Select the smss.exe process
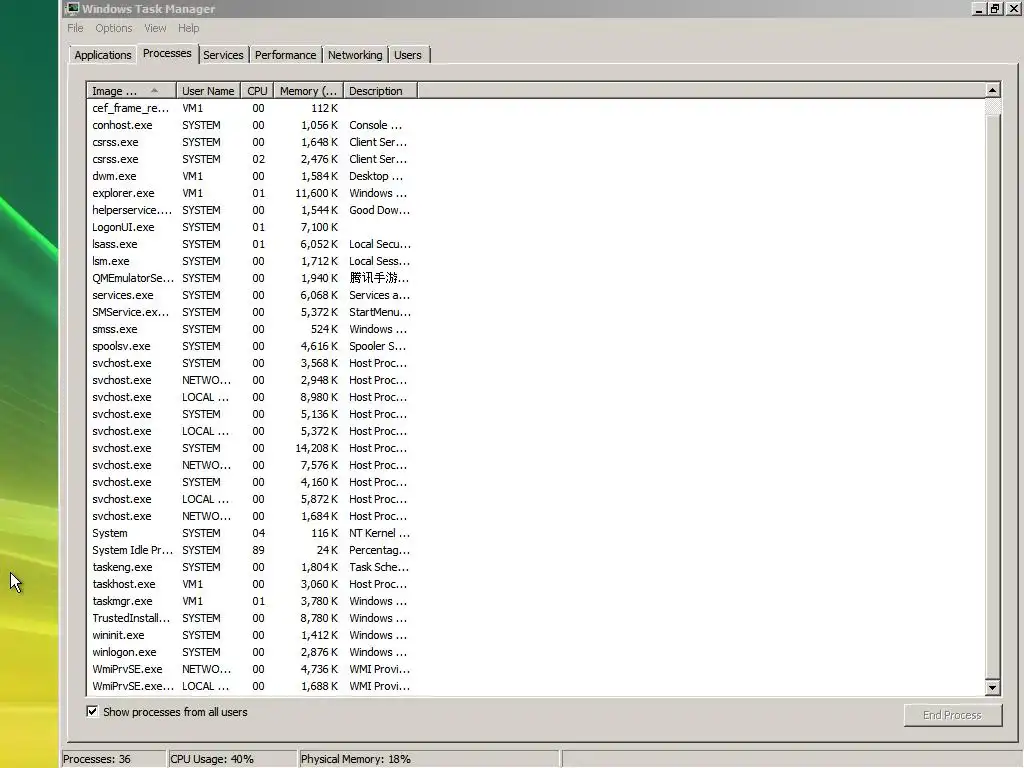 point(251,328)
